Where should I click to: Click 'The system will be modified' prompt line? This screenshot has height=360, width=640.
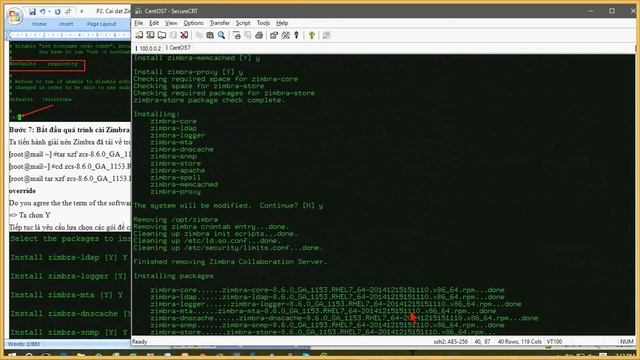pos(228,205)
